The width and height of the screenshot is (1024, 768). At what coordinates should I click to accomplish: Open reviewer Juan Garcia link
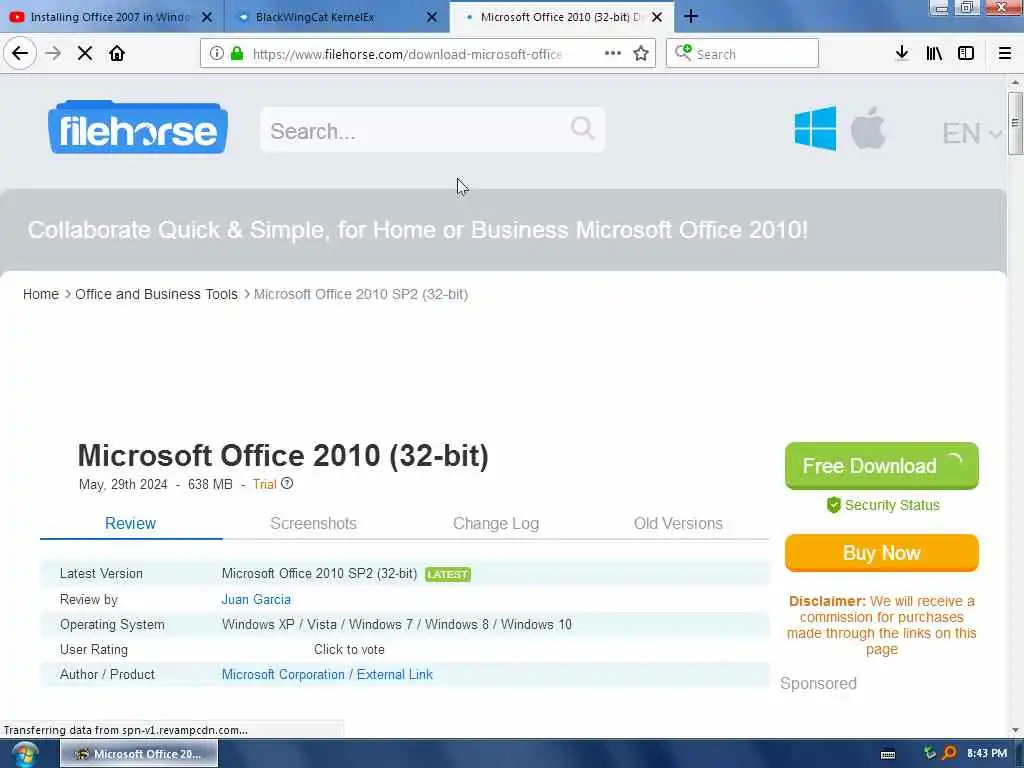[256, 599]
